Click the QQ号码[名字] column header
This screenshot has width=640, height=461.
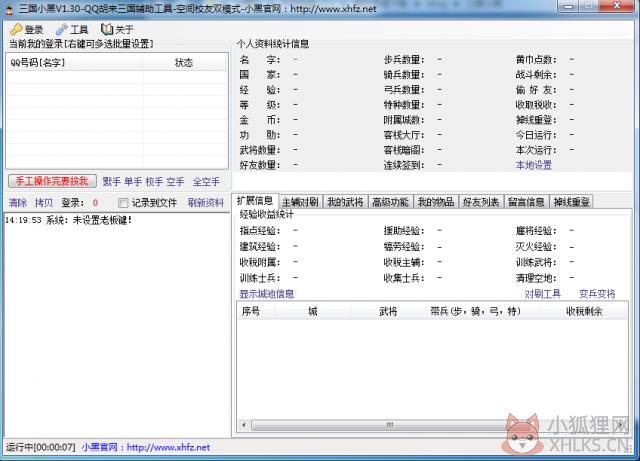tap(75, 62)
